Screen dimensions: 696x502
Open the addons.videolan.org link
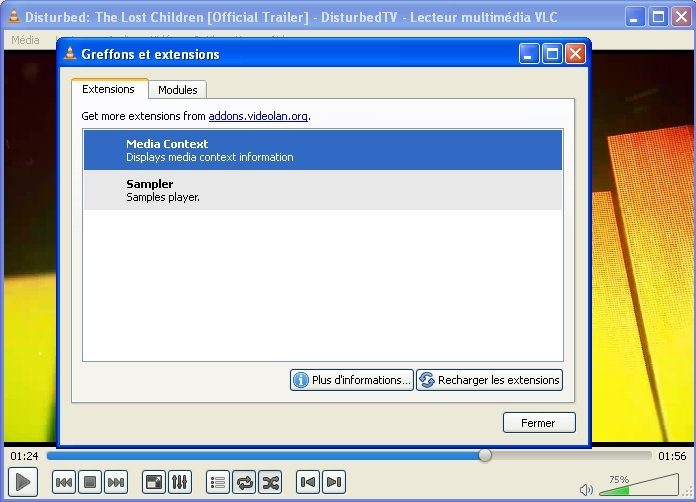258,116
